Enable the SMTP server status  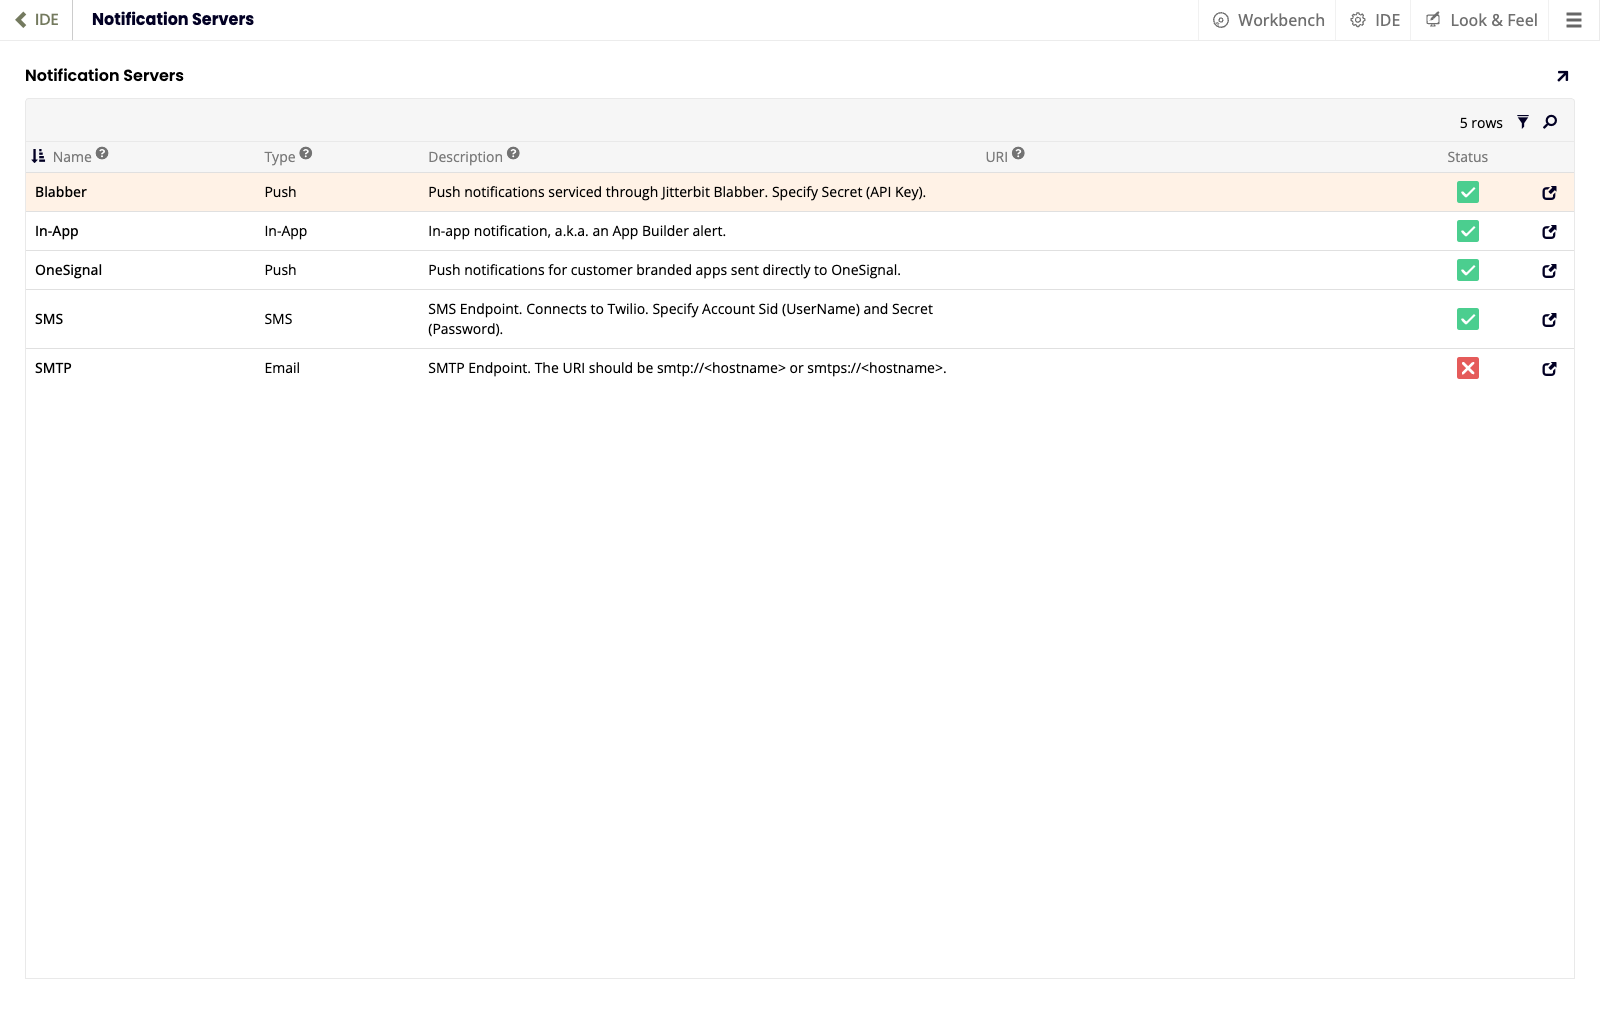1467,368
